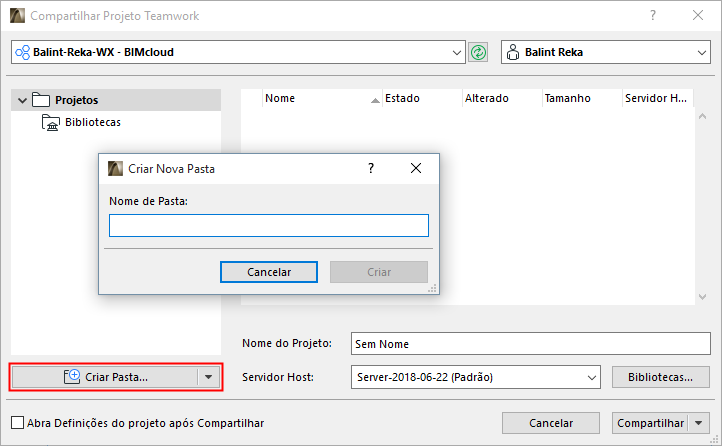The height and width of the screenshot is (446, 722).
Task: Click the Bibliotecas library icon in tree
Action: click(x=51, y=122)
